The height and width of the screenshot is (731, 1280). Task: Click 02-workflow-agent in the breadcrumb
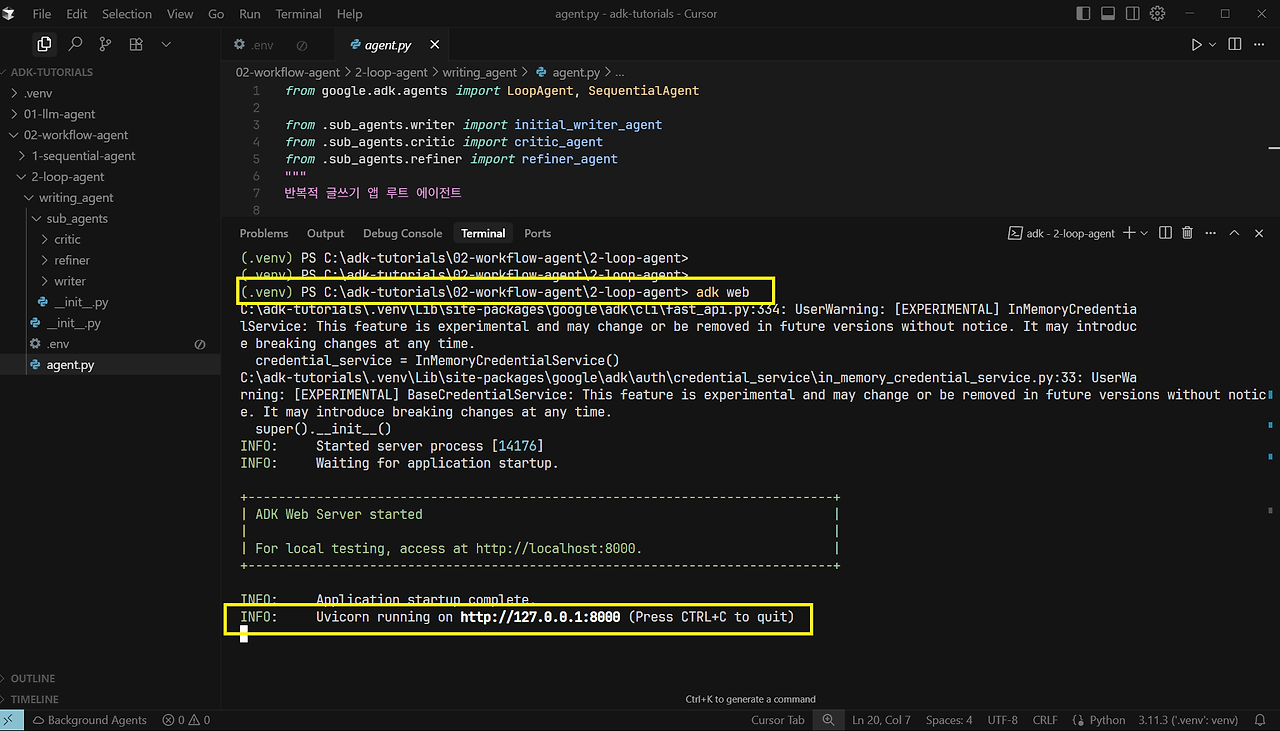pyautogui.click(x=289, y=73)
